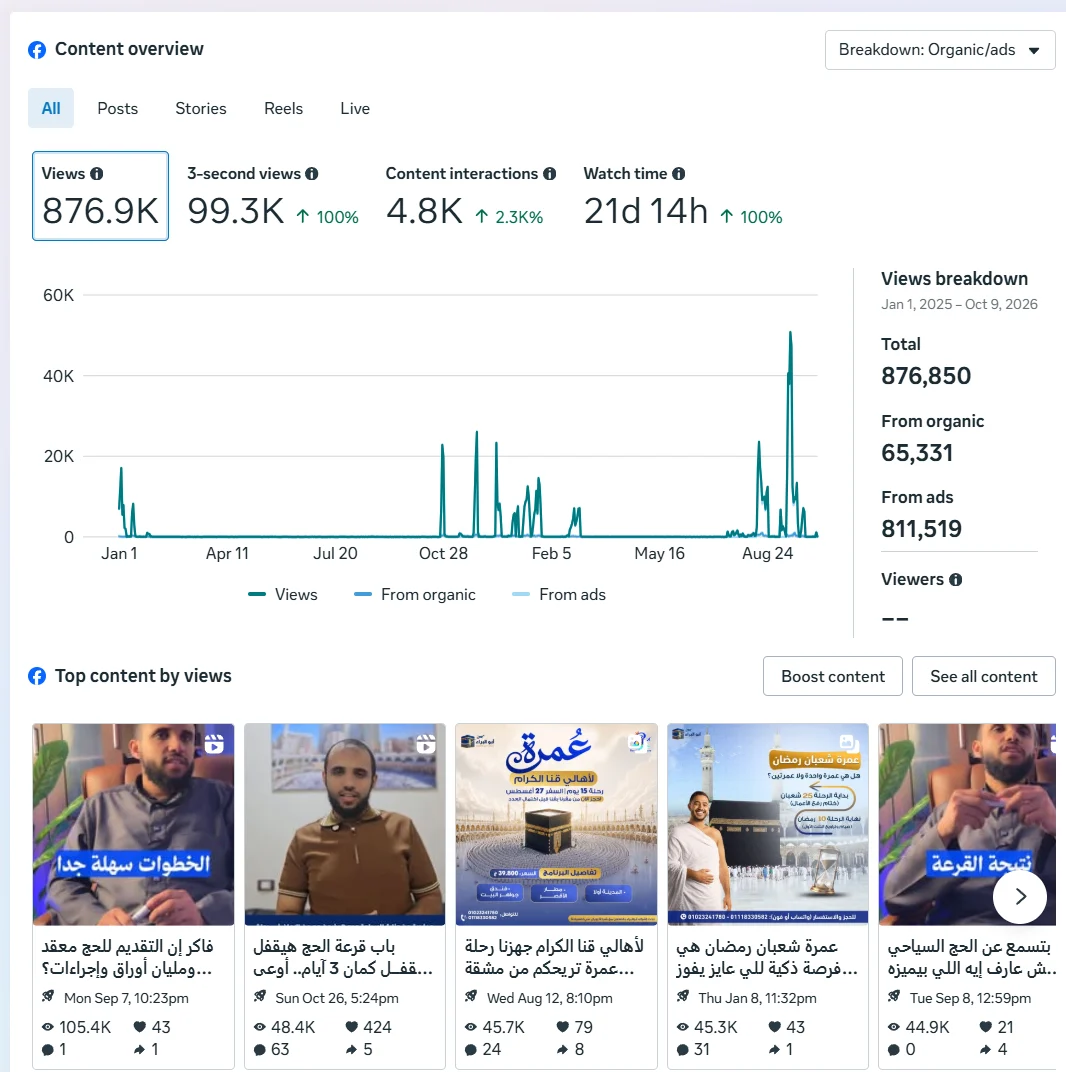Click the Boost content button
The width and height of the screenshot is (1066, 1072).
tap(833, 676)
